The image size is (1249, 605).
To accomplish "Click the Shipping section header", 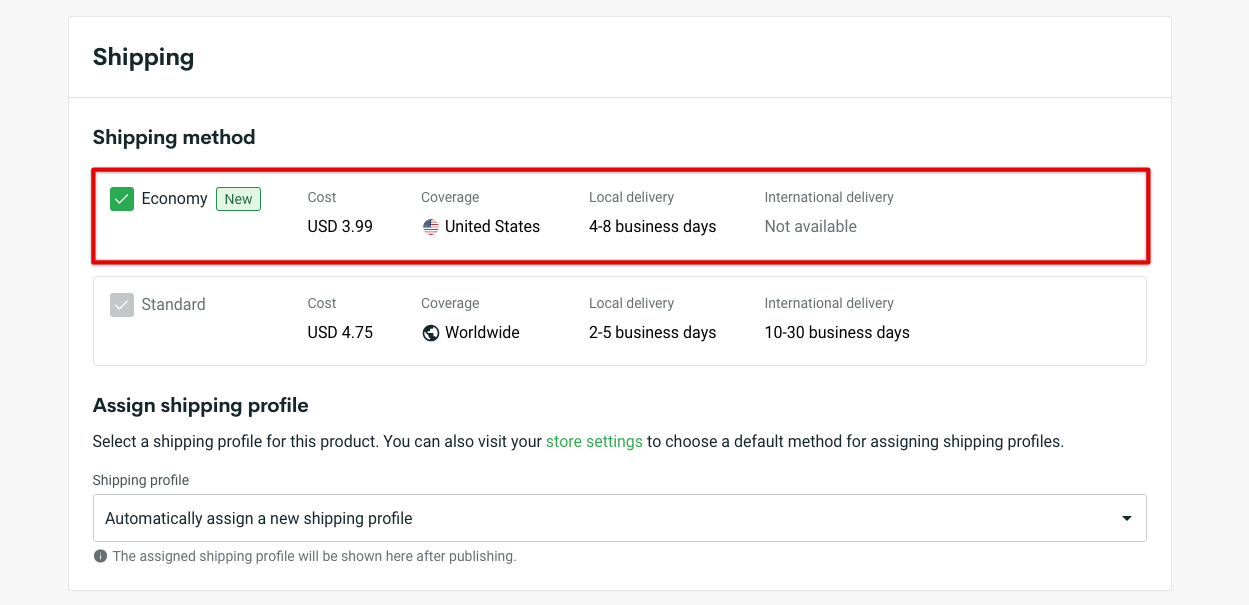I will pyautogui.click(x=143, y=57).
